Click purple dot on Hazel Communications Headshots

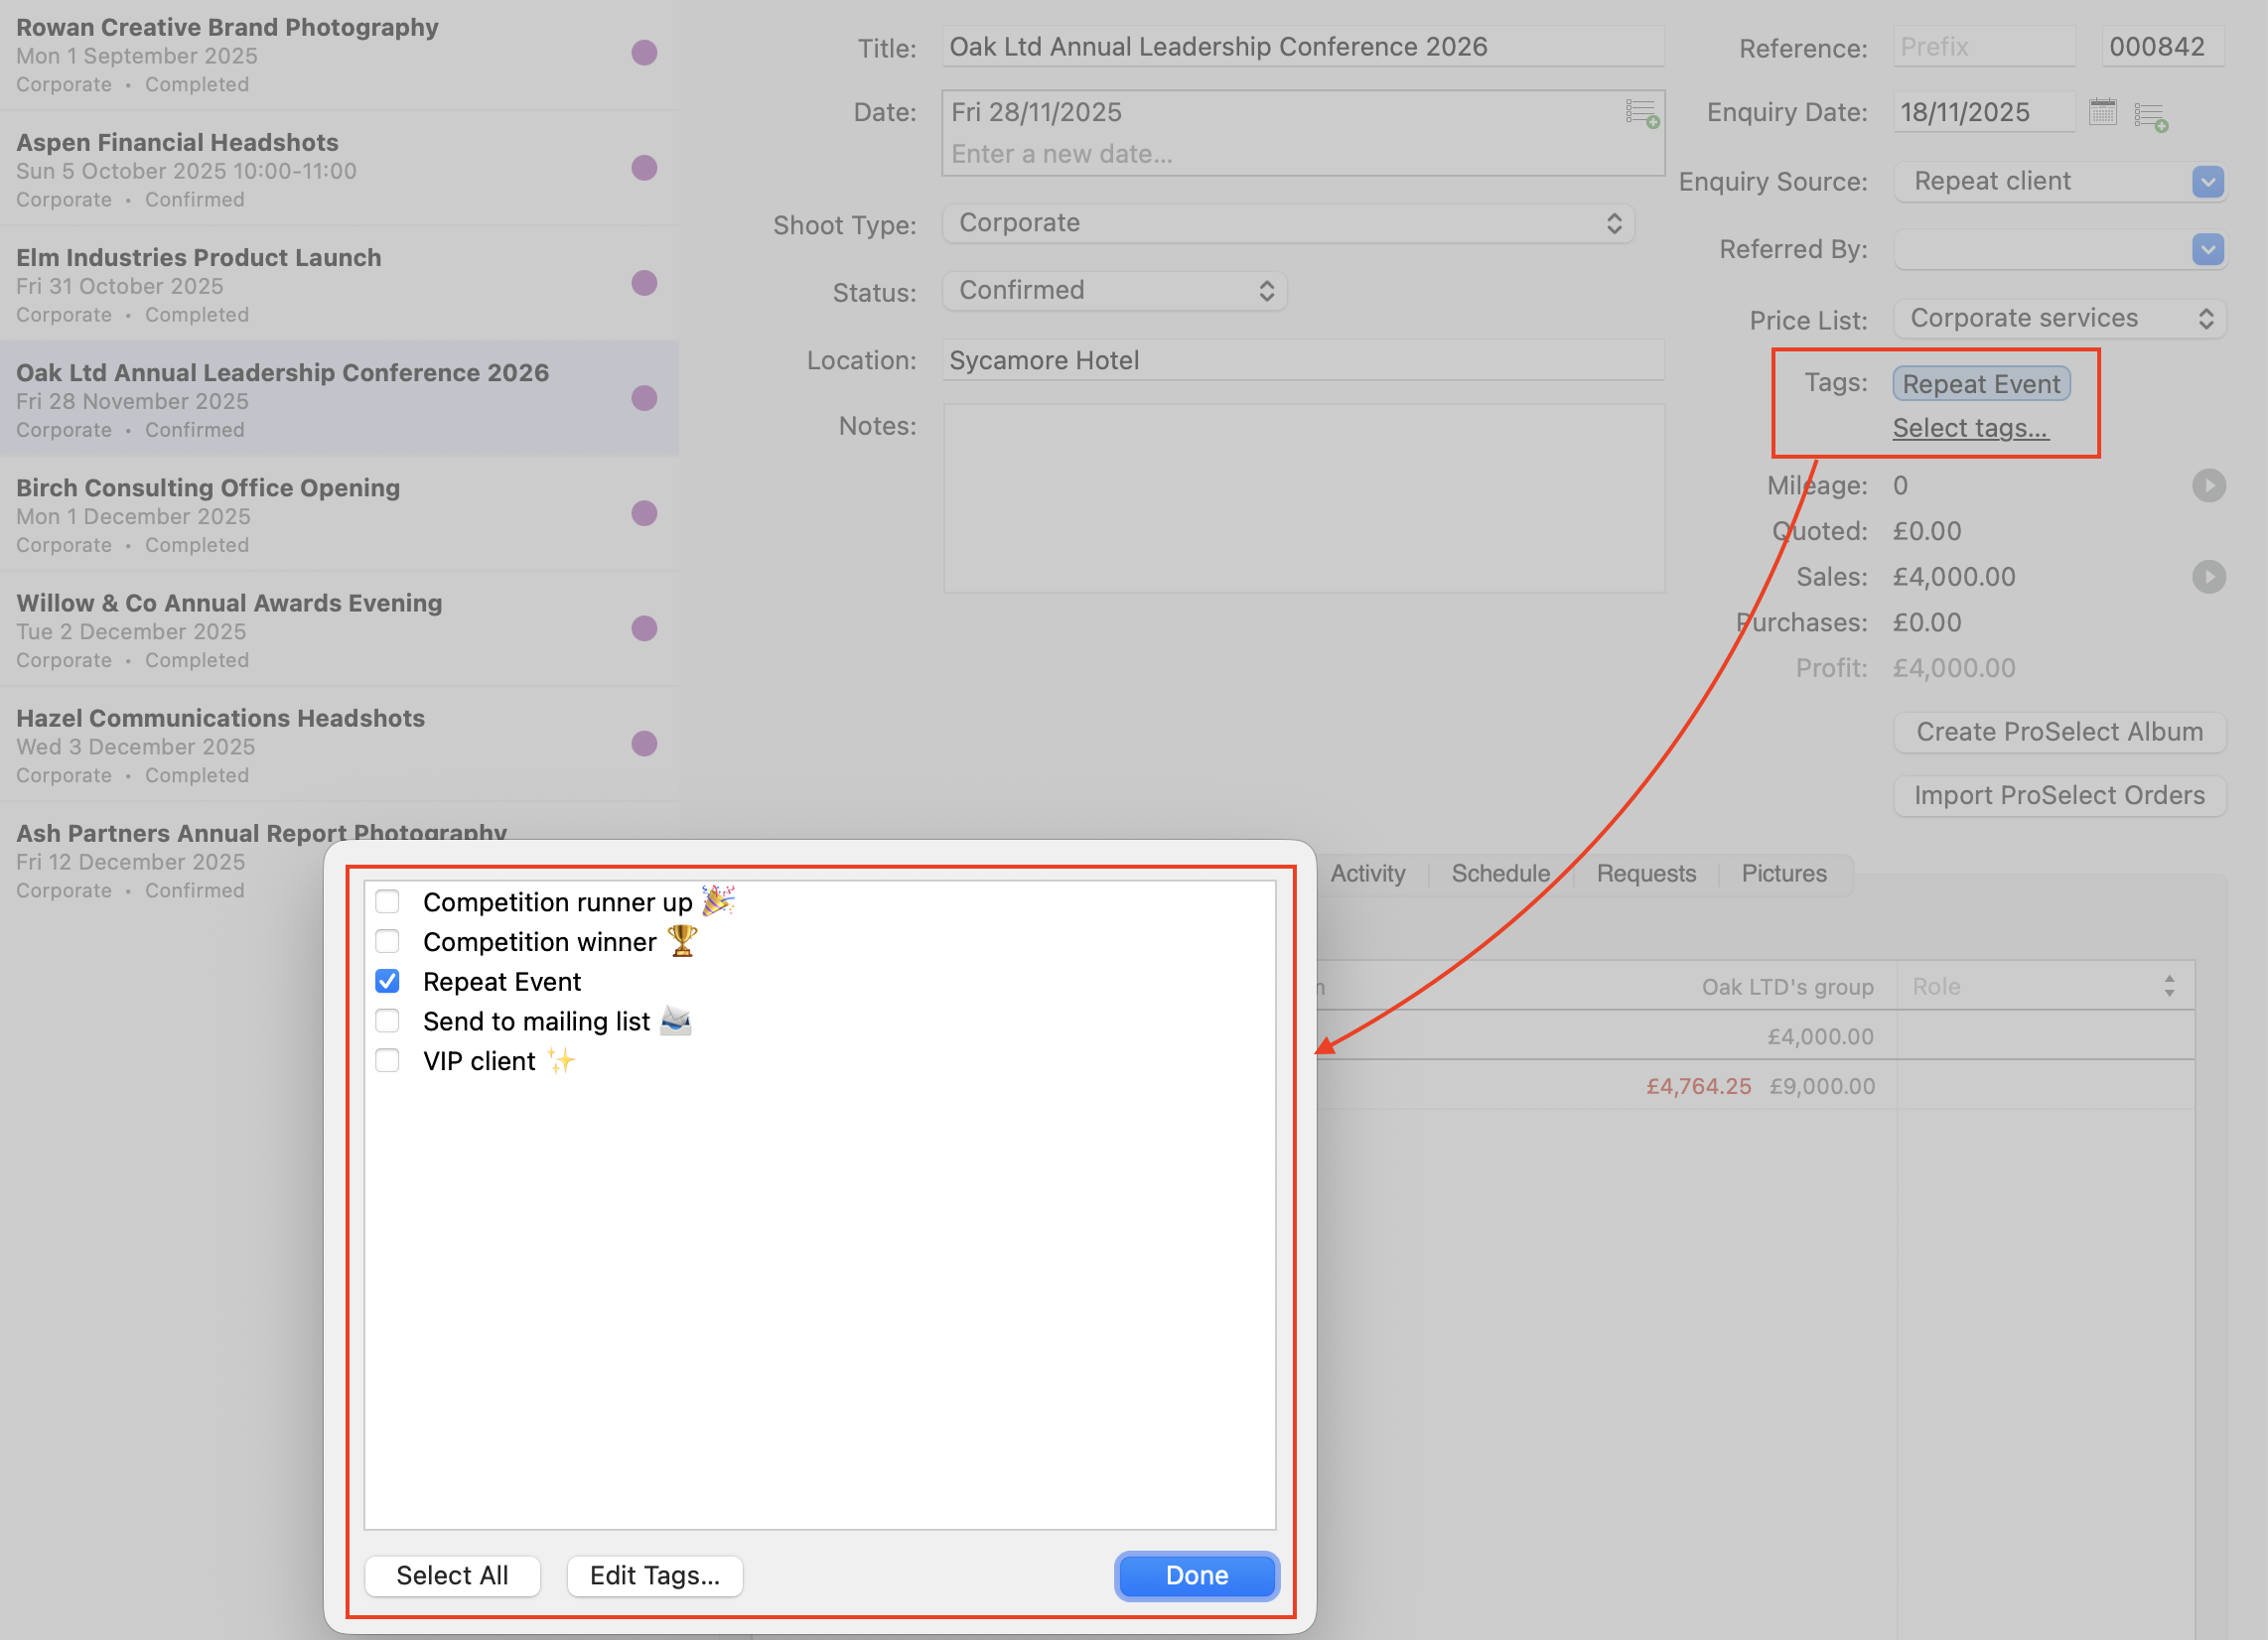click(644, 743)
